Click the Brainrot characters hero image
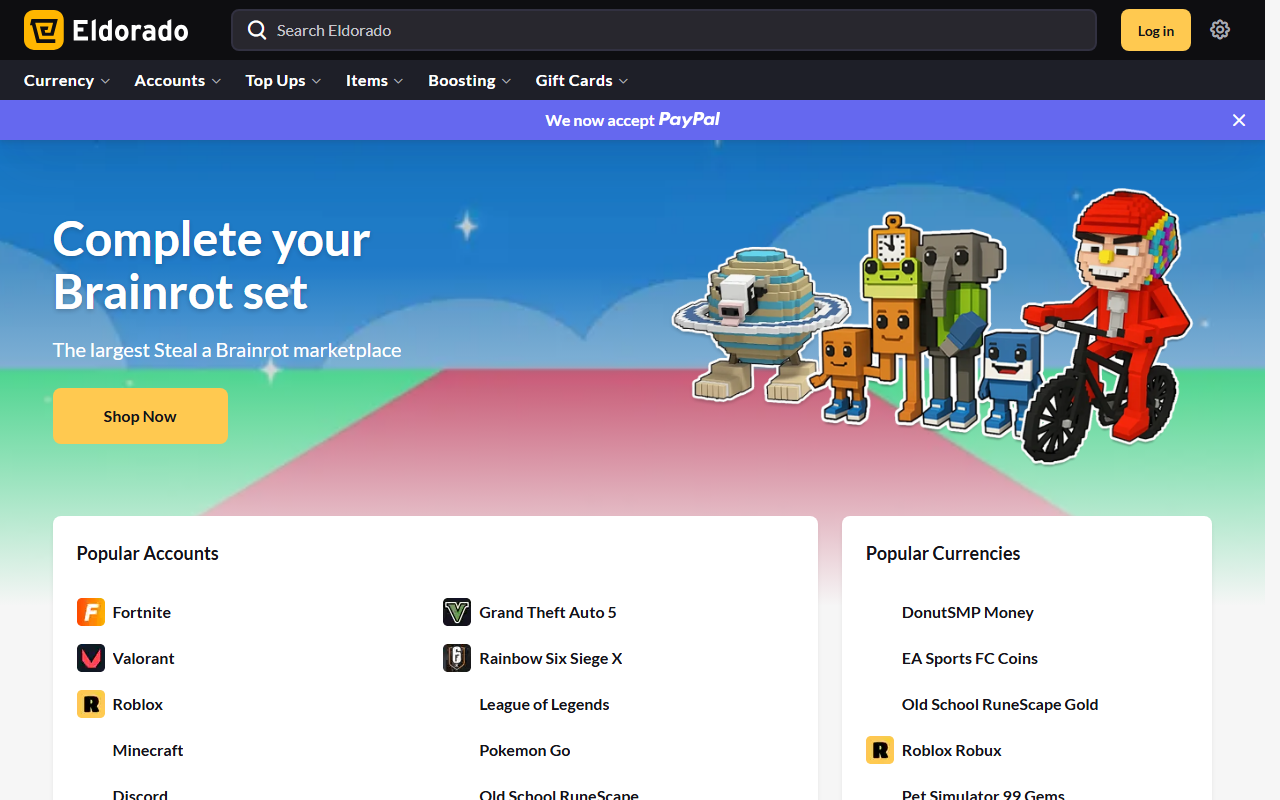Image resolution: width=1280 pixels, height=800 pixels. click(x=932, y=326)
